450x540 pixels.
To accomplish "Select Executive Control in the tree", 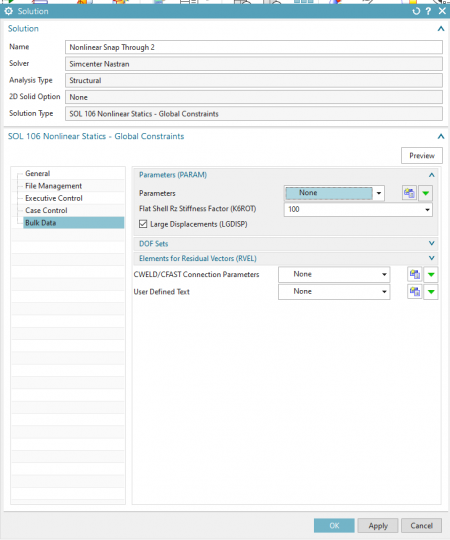I will pos(54,198).
